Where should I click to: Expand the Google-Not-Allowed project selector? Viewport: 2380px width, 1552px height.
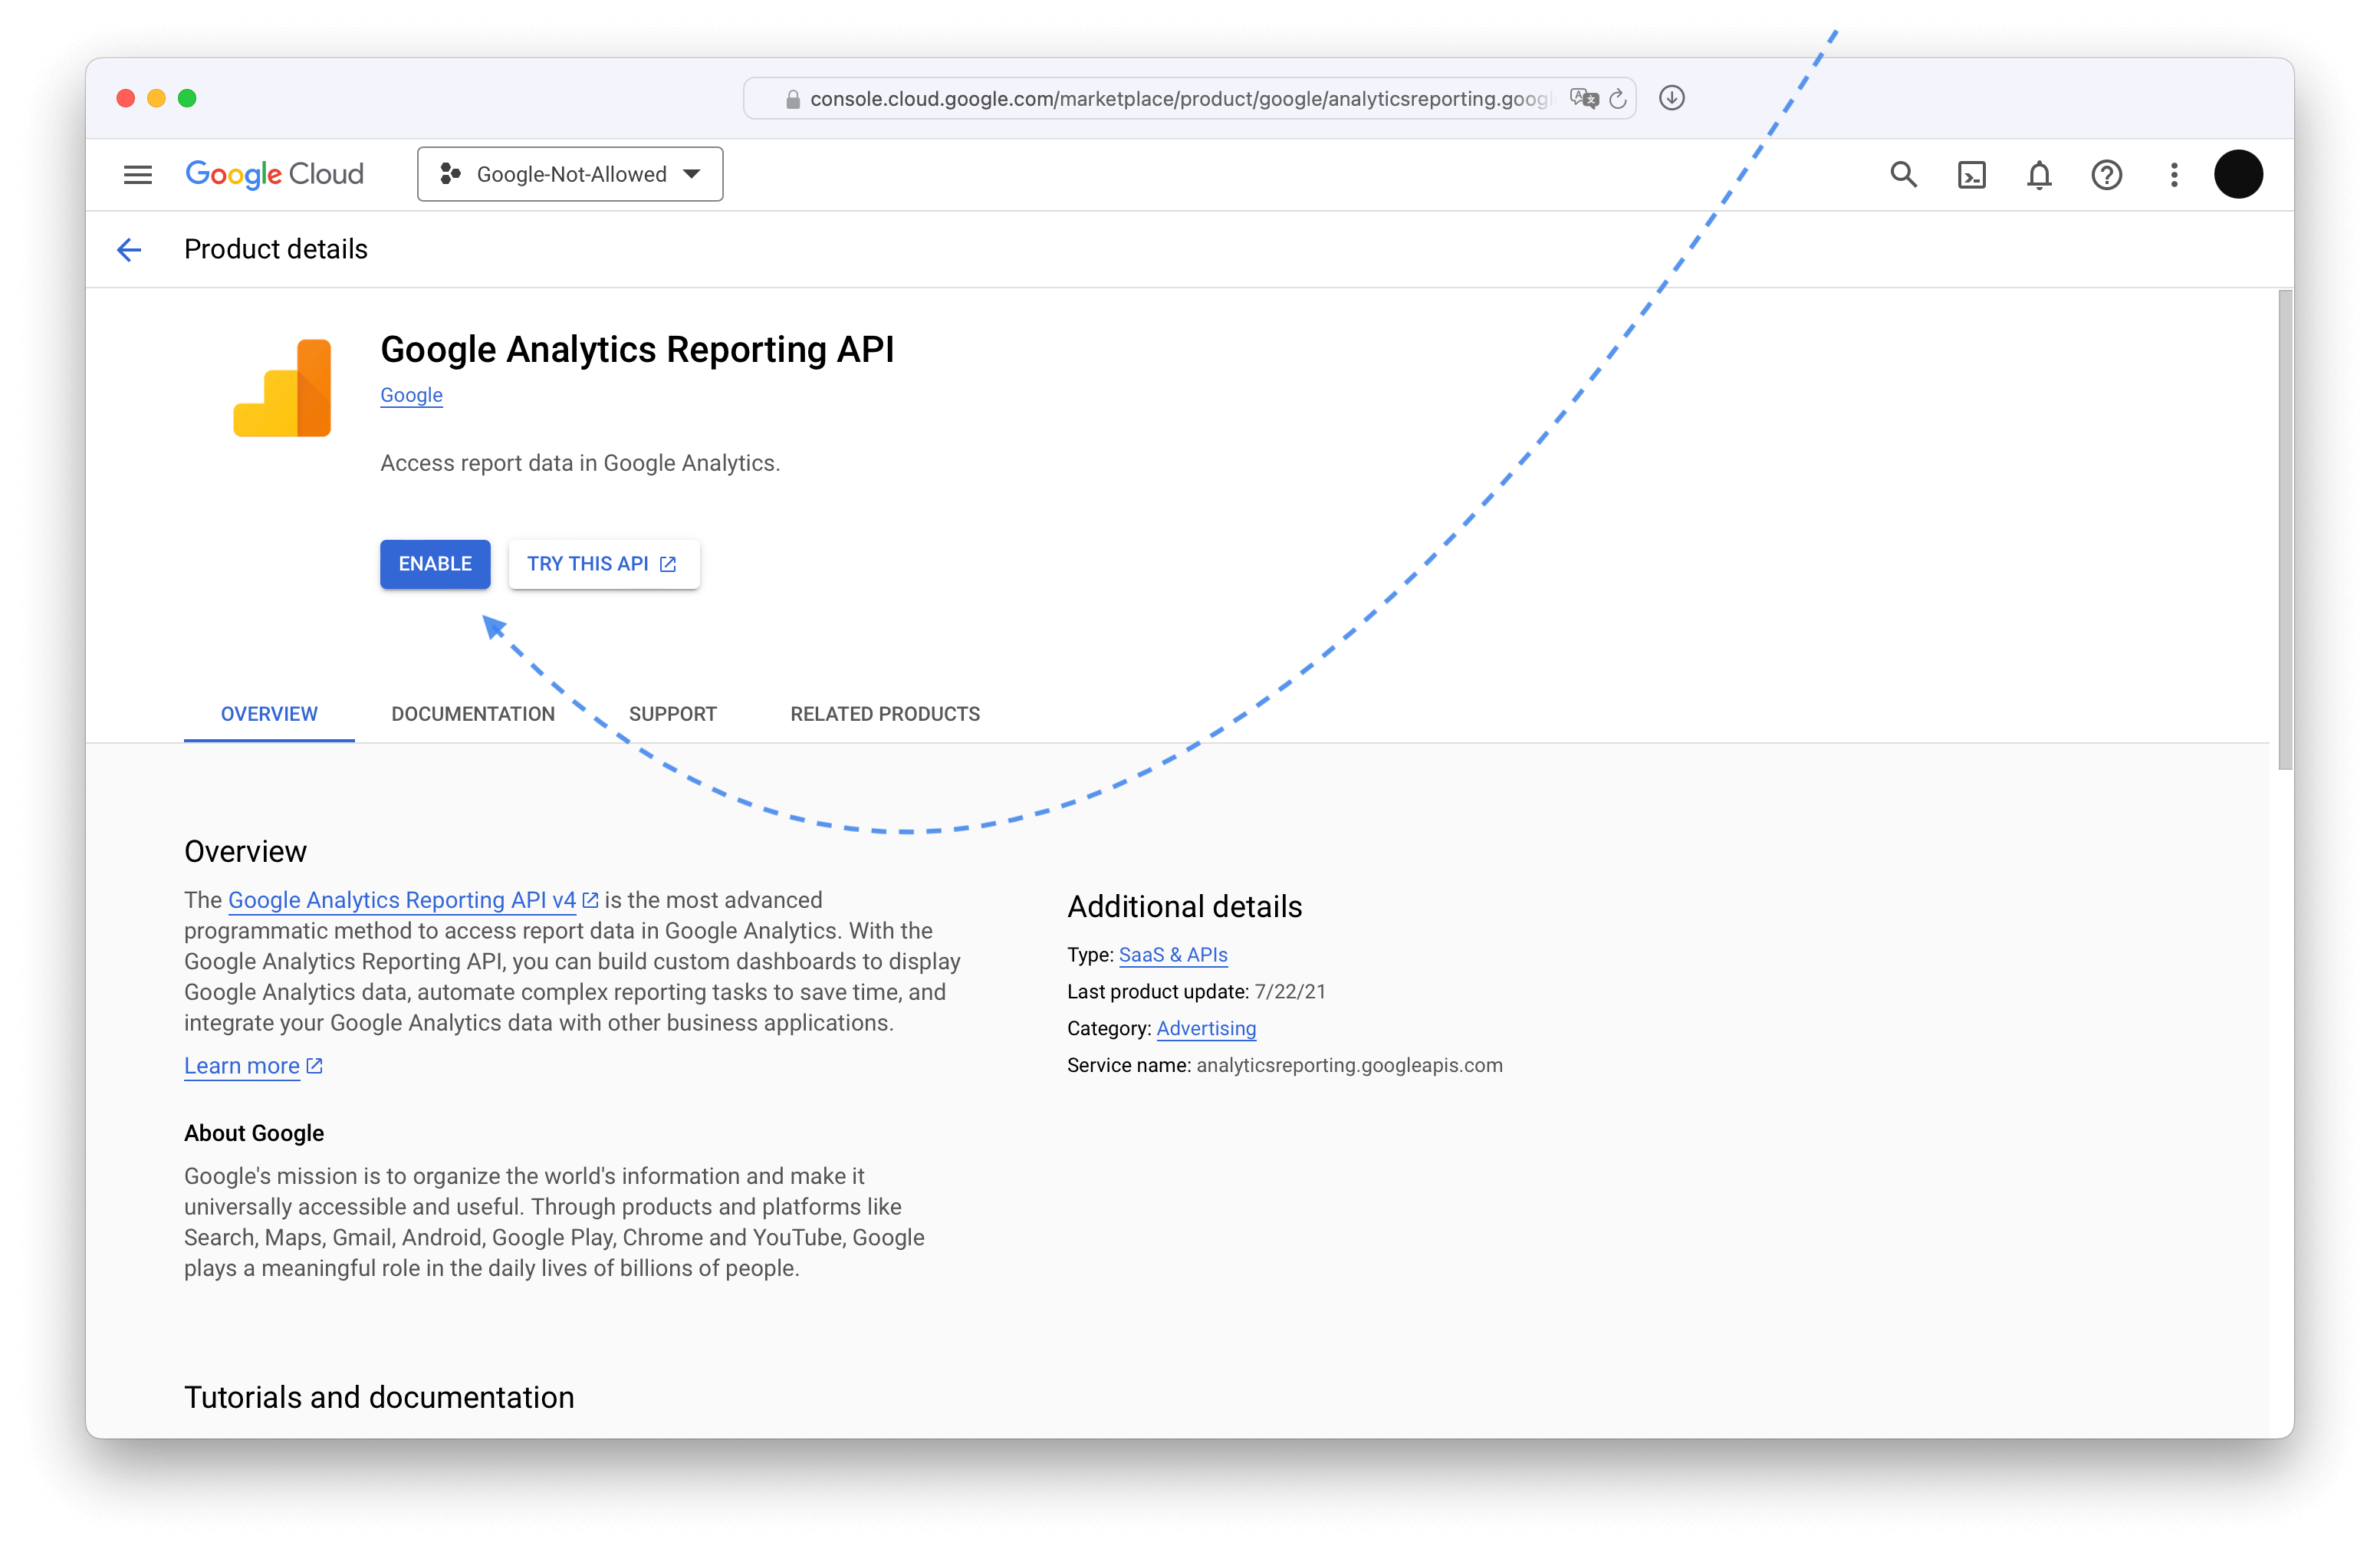point(570,174)
